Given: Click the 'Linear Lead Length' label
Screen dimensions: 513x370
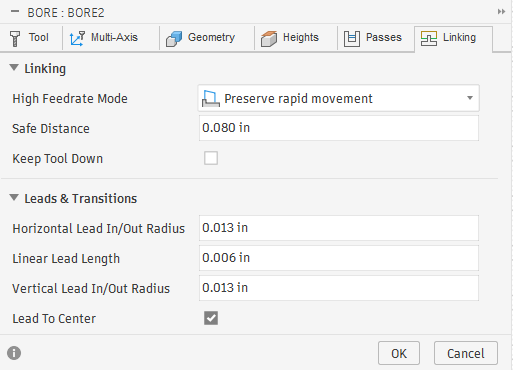Looking at the screenshot, I should [x=66, y=259].
